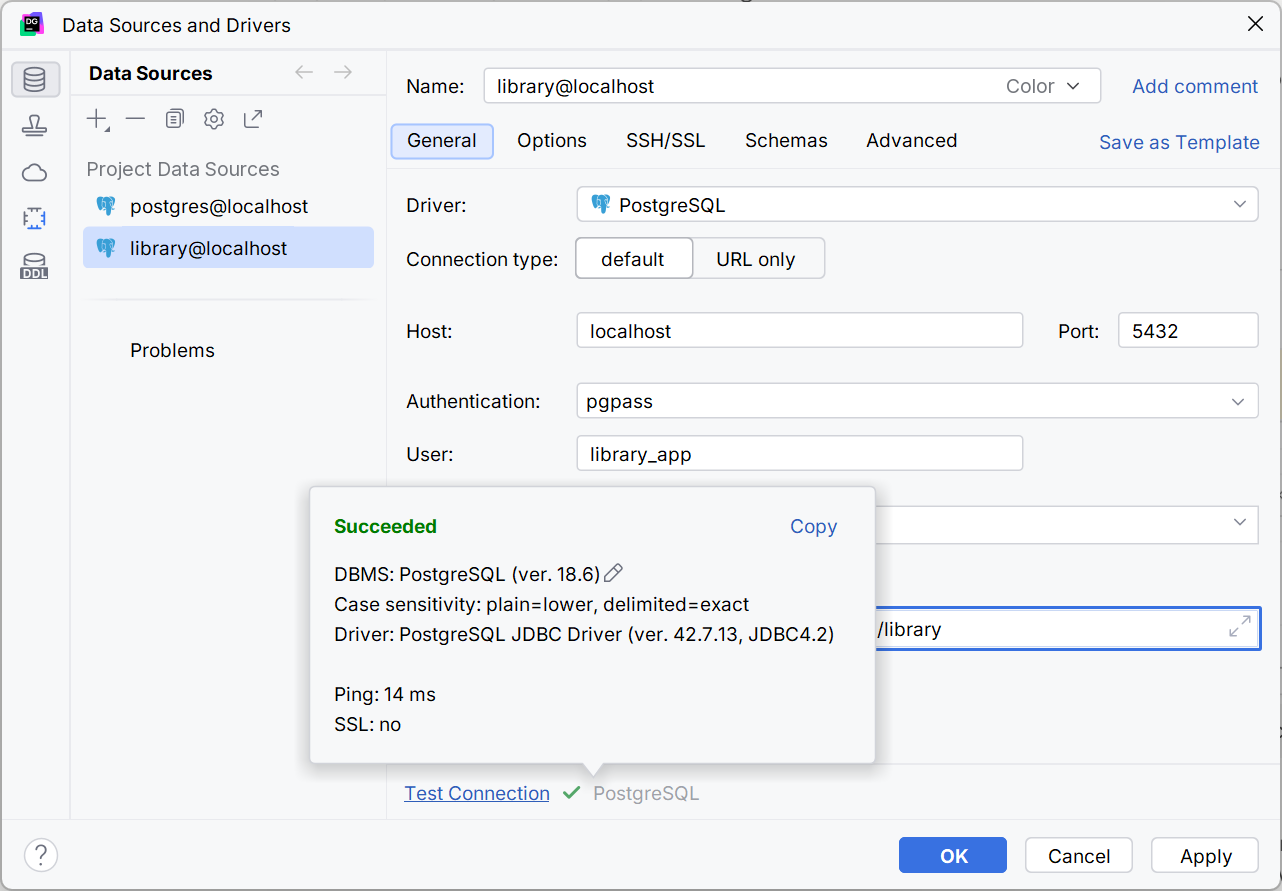Open the Problems entry in the list
The height and width of the screenshot is (891, 1282).
click(172, 350)
